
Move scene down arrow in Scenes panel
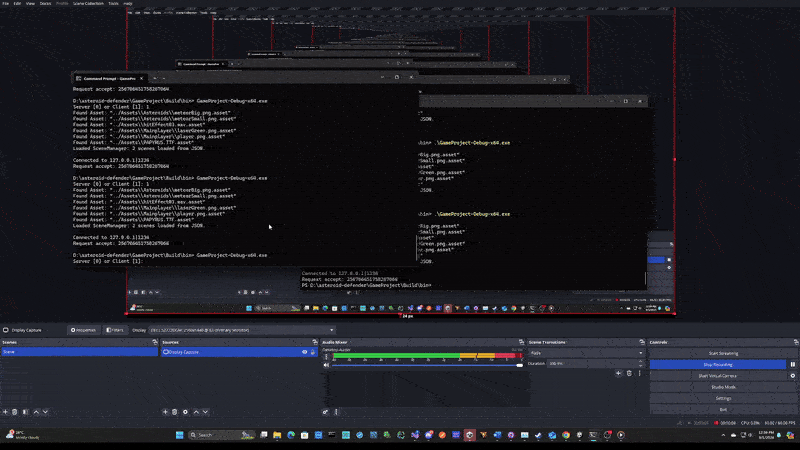click(x=45, y=412)
